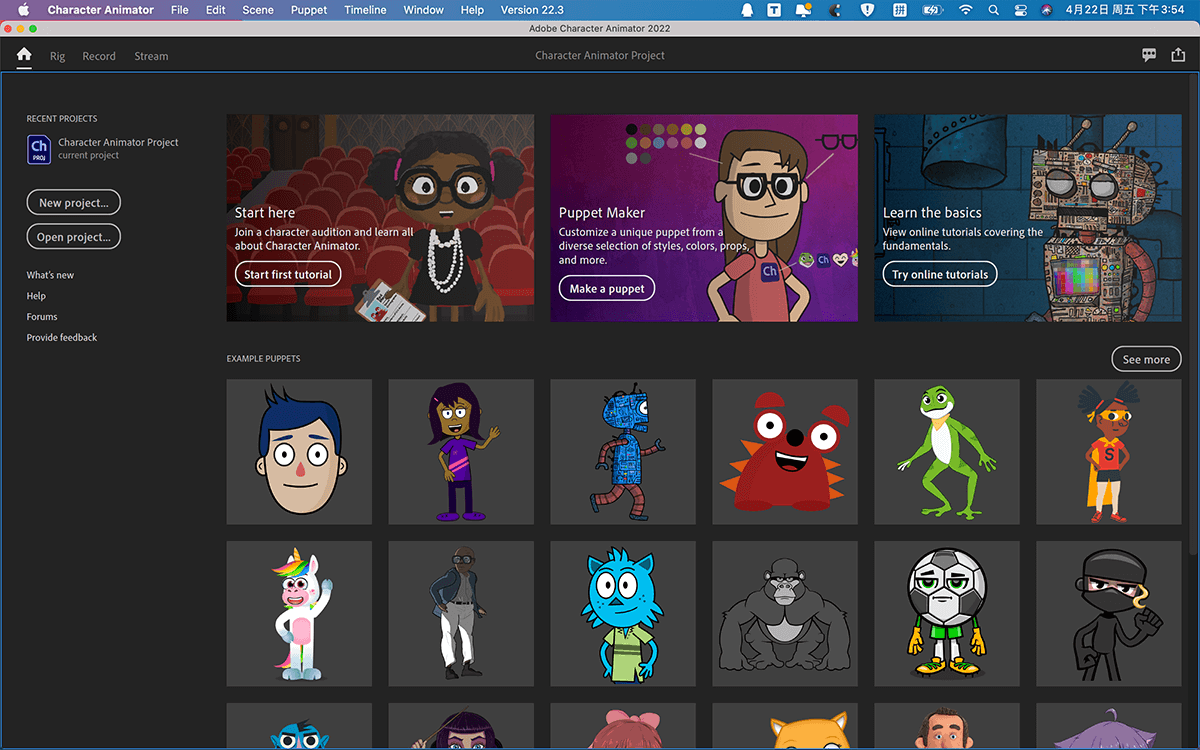The height and width of the screenshot is (750, 1200).
Task: Click the Wi-Fi icon in menu bar
Action: [964, 10]
